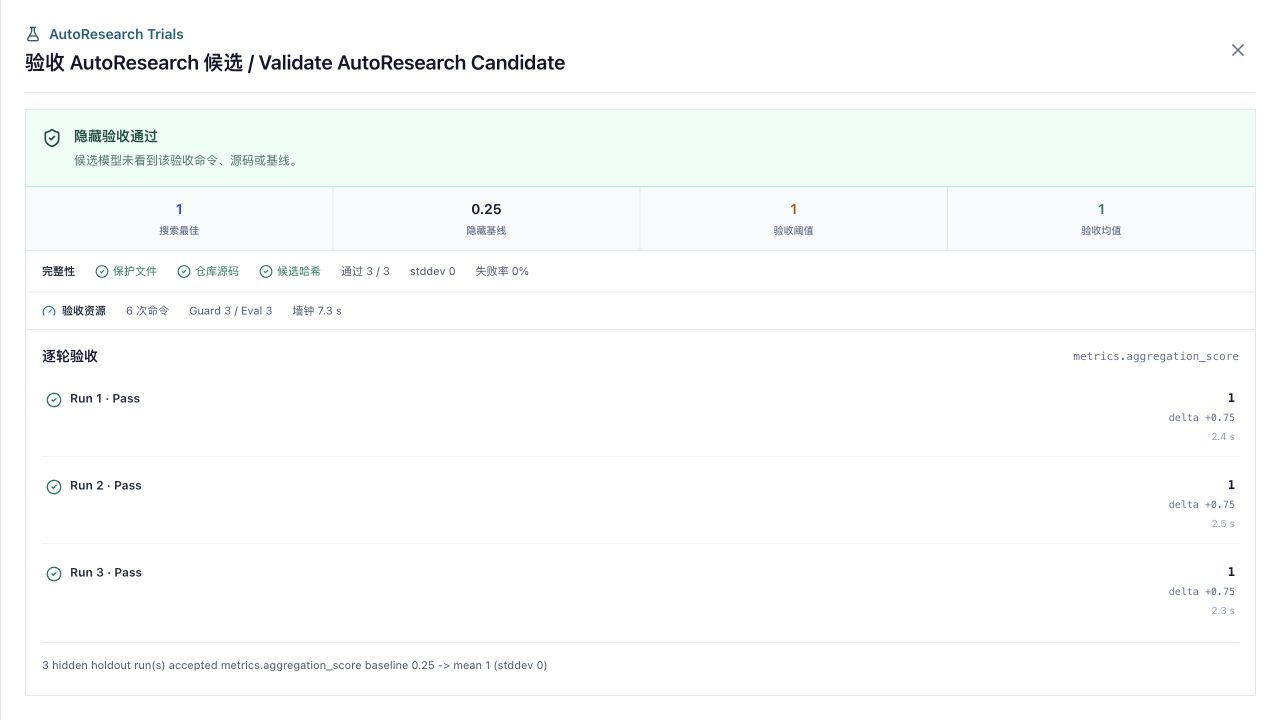Click the Guard 3 / Eval 3 text
The width and height of the screenshot is (1280, 720).
230,311
